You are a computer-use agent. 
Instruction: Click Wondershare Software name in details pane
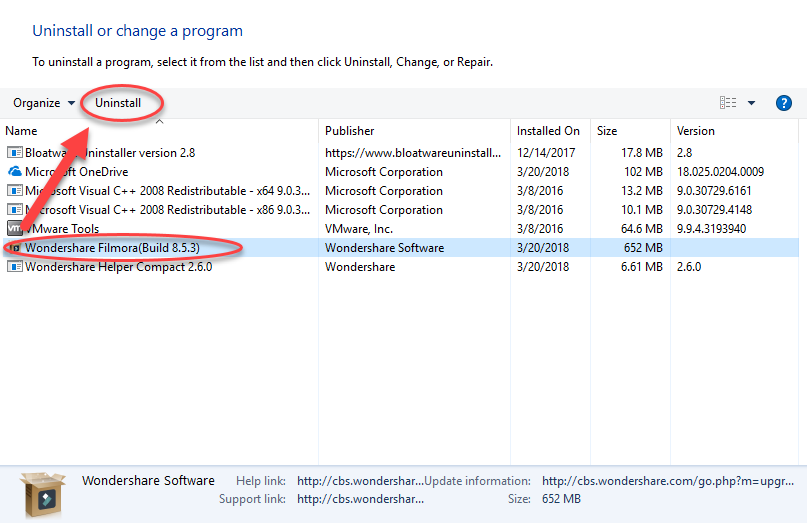(148, 480)
